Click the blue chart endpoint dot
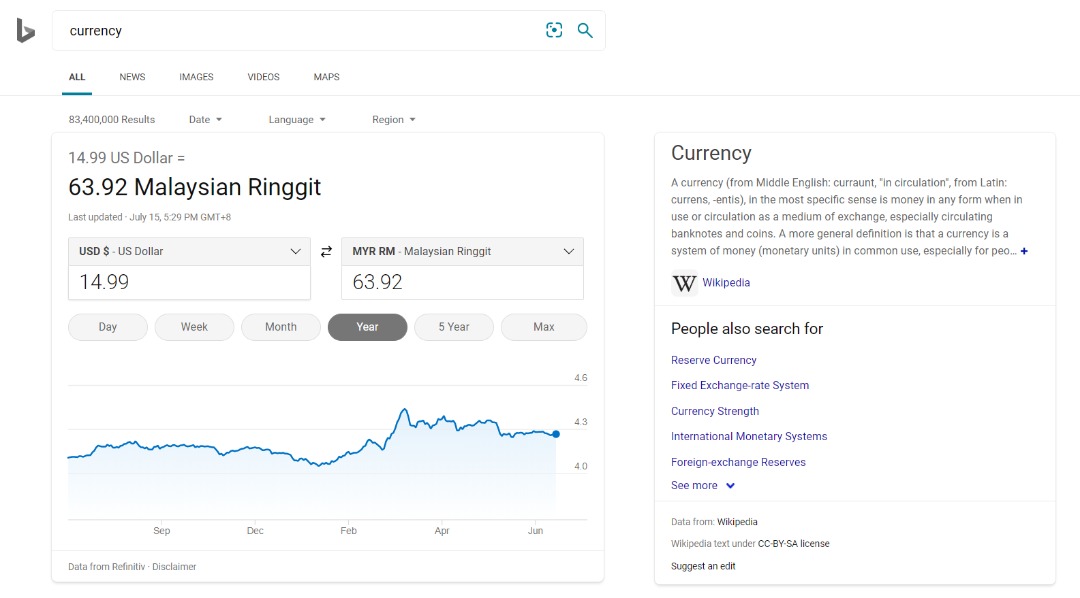Screen dimensions: 1080x598 [556, 434]
